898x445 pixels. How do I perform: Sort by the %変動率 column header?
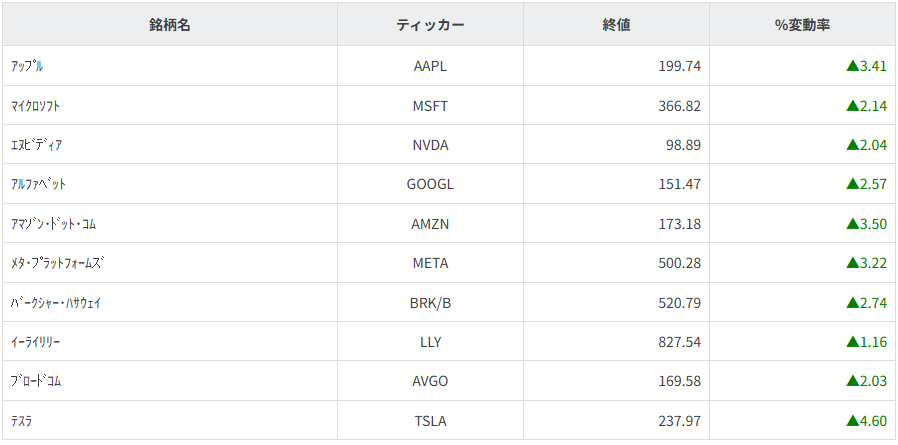[802, 25]
